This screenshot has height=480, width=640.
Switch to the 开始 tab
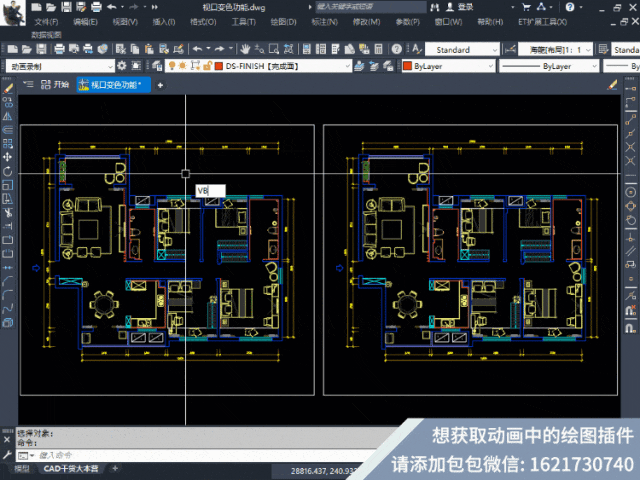(x=55, y=85)
